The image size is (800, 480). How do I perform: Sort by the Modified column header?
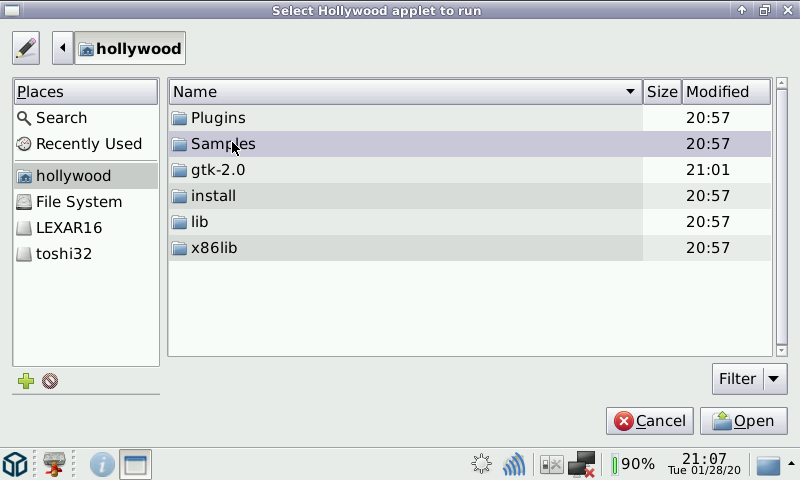click(726, 92)
